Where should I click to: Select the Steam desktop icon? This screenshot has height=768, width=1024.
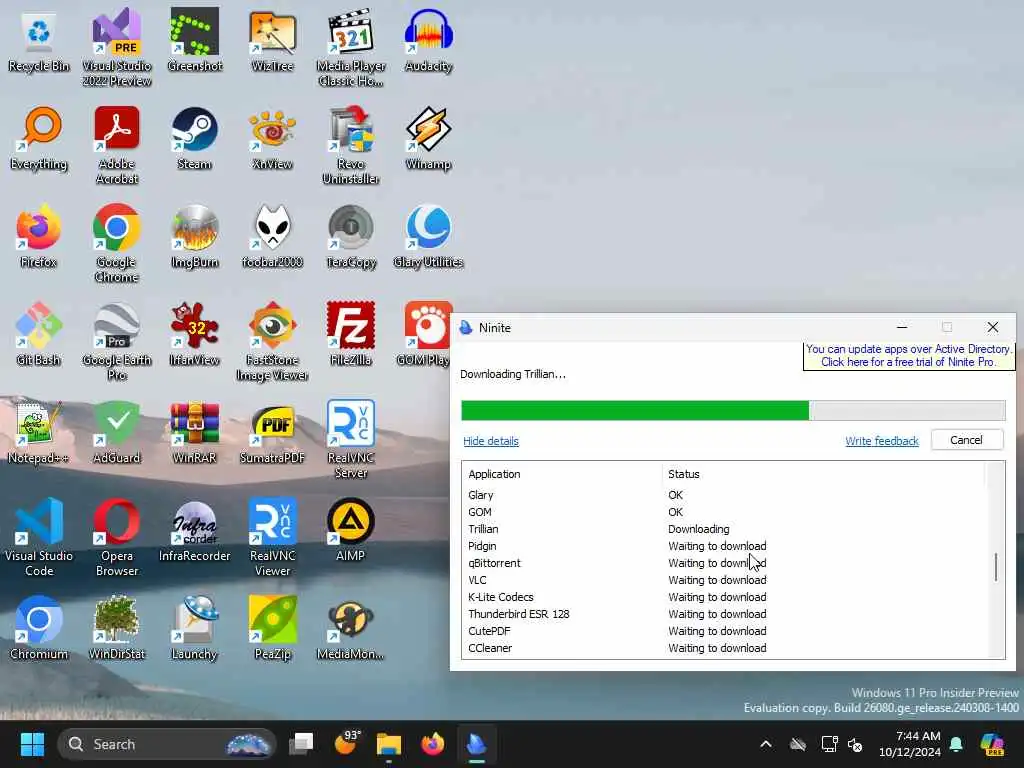pos(195,139)
